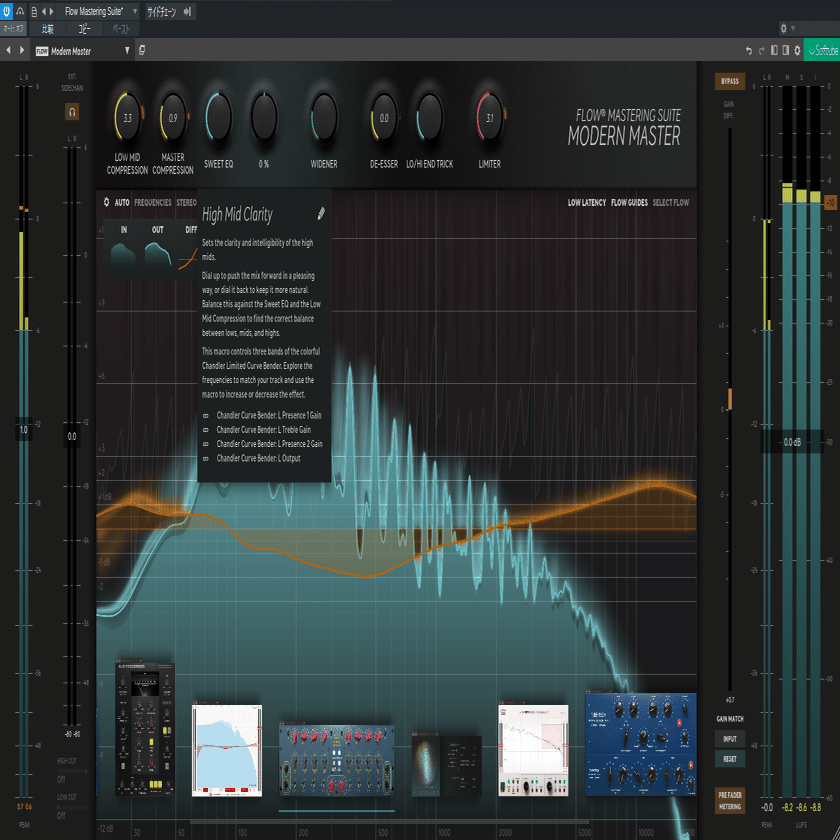The height and width of the screenshot is (840, 840).
Task: Click the host bypass arc icon
Action: (20, 11)
